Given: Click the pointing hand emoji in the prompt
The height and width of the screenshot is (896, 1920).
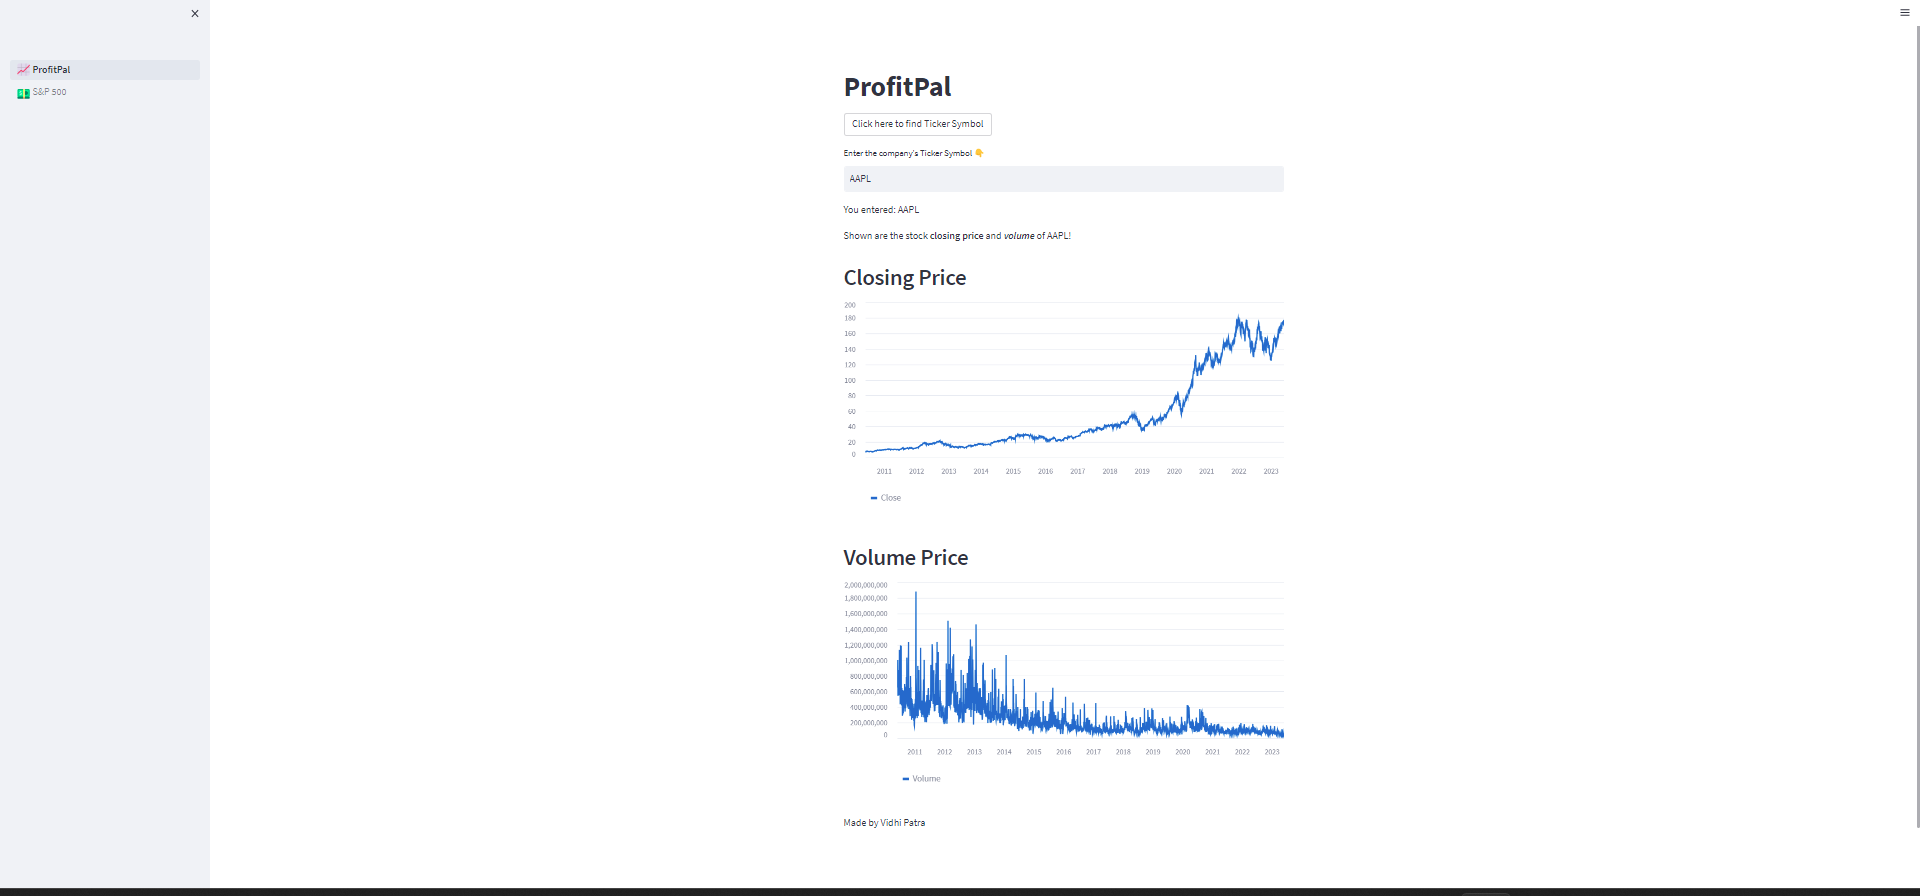Looking at the screenshot, I should click(x=979, y=152).
